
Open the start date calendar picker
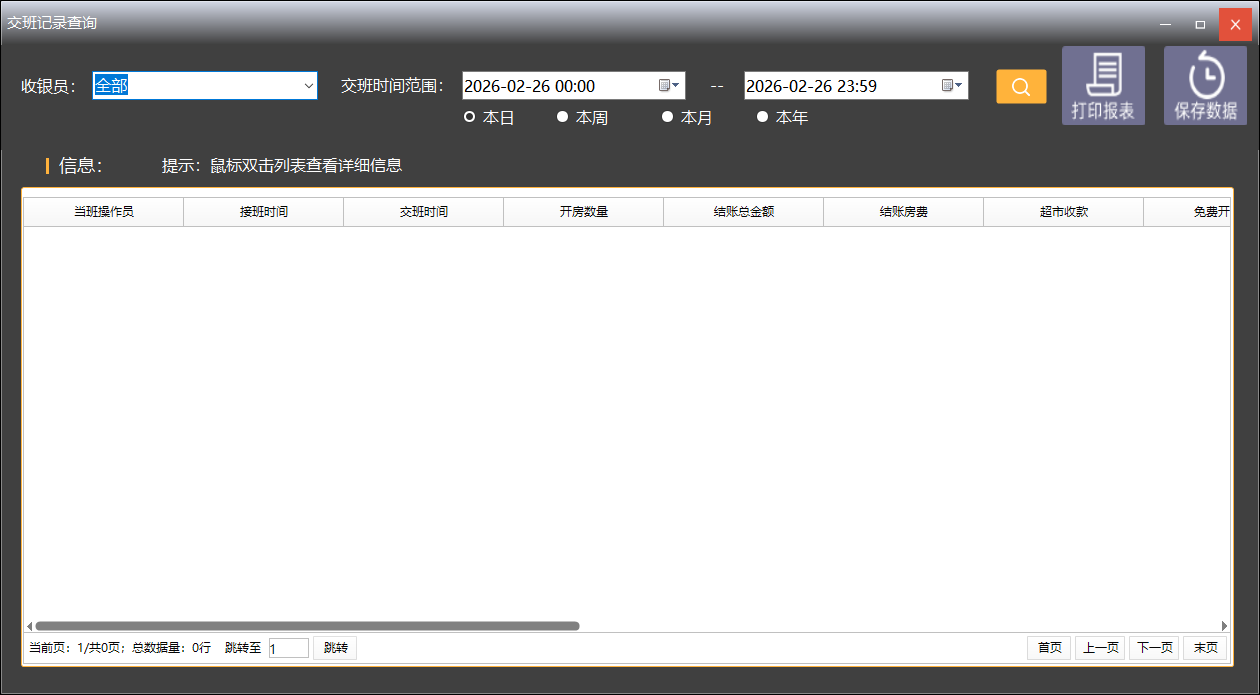pos(668,86)
